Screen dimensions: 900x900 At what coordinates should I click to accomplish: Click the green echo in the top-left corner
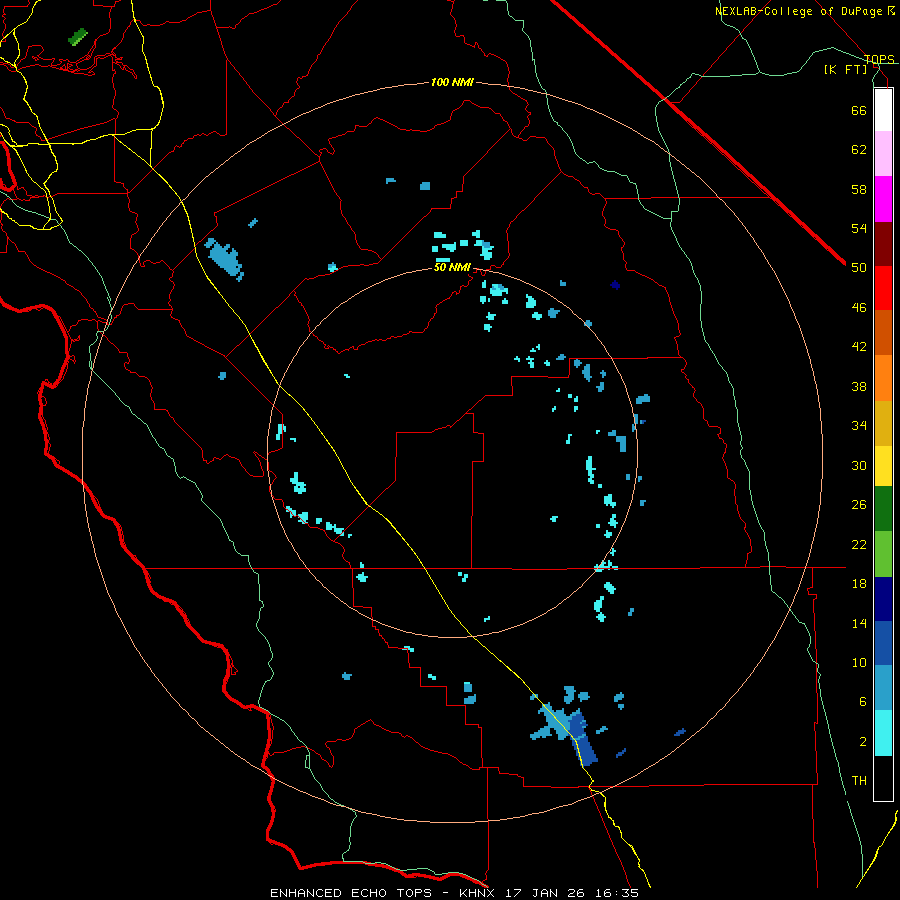tap(77, 37)
